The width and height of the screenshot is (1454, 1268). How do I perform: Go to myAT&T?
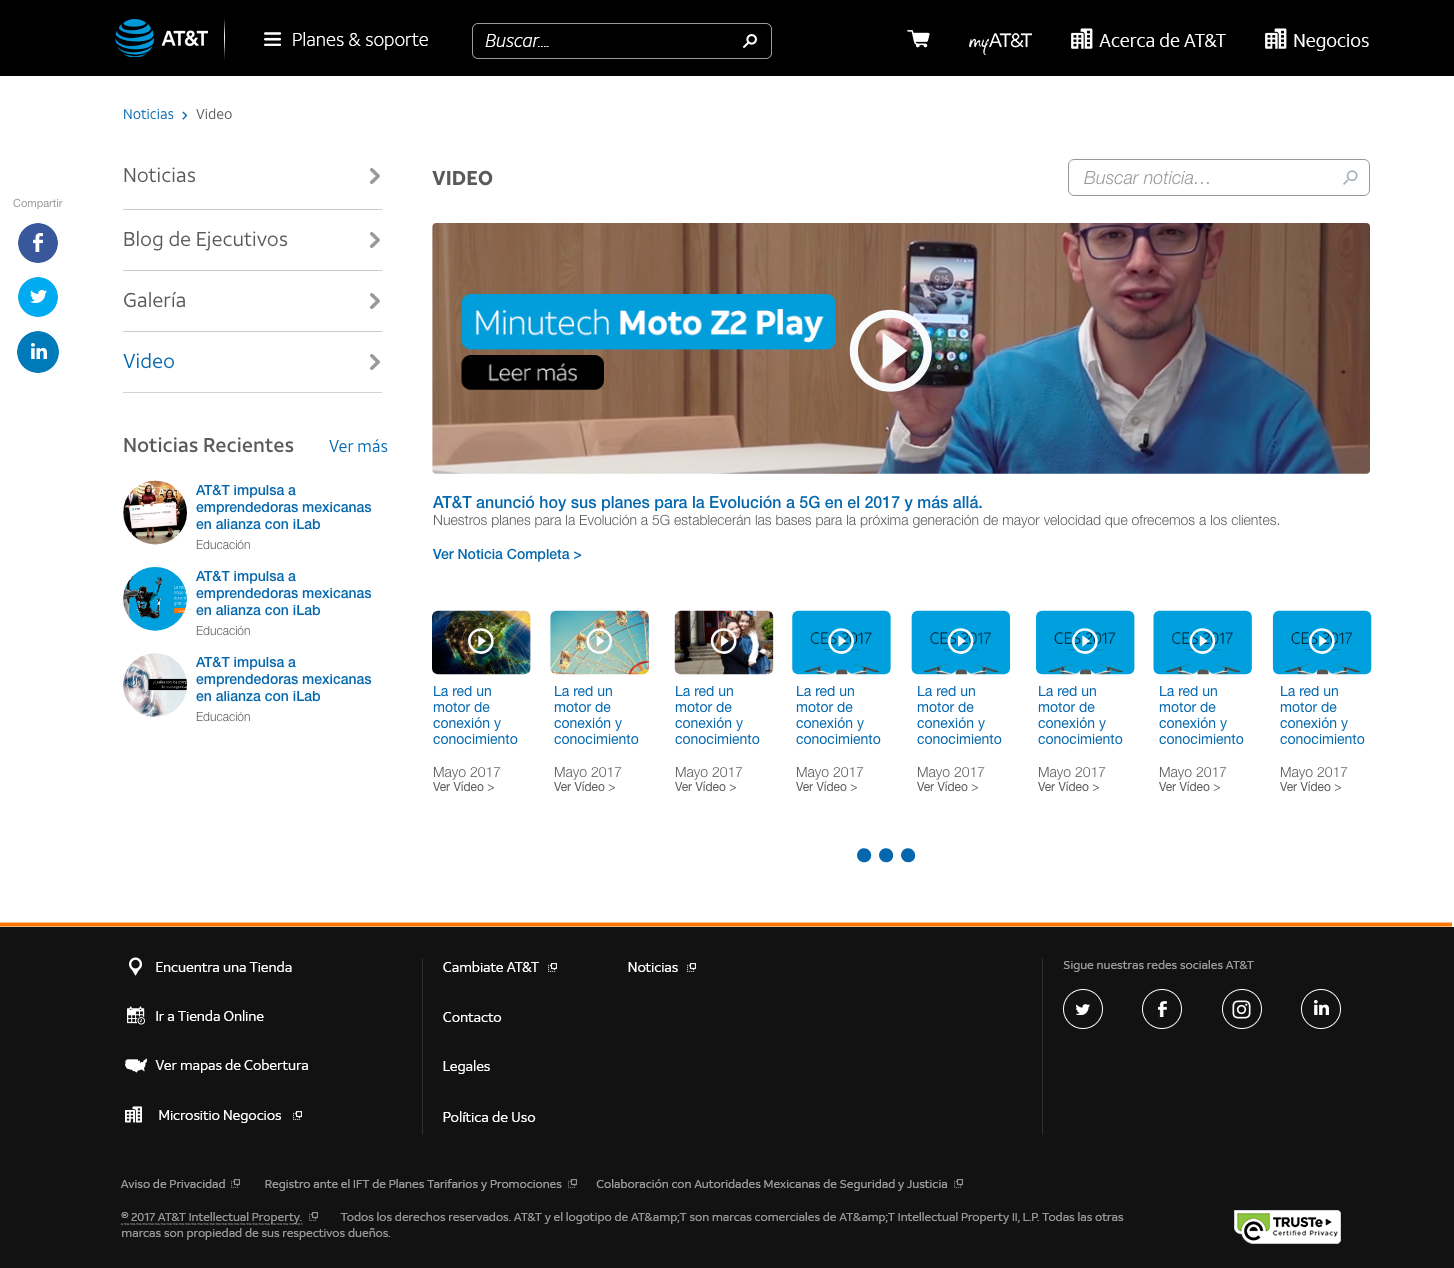(1000, 41)
